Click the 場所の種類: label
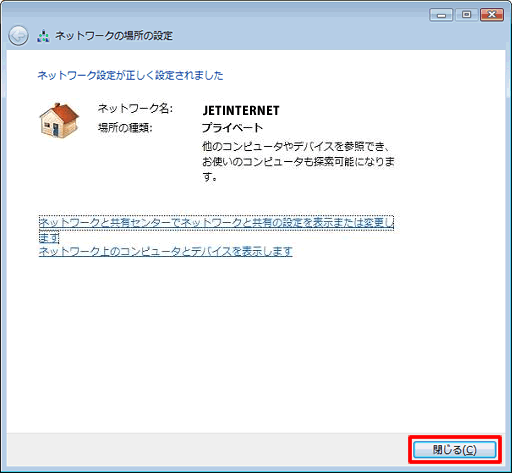This screenshot has width=512, height=473. click(125, 127)
